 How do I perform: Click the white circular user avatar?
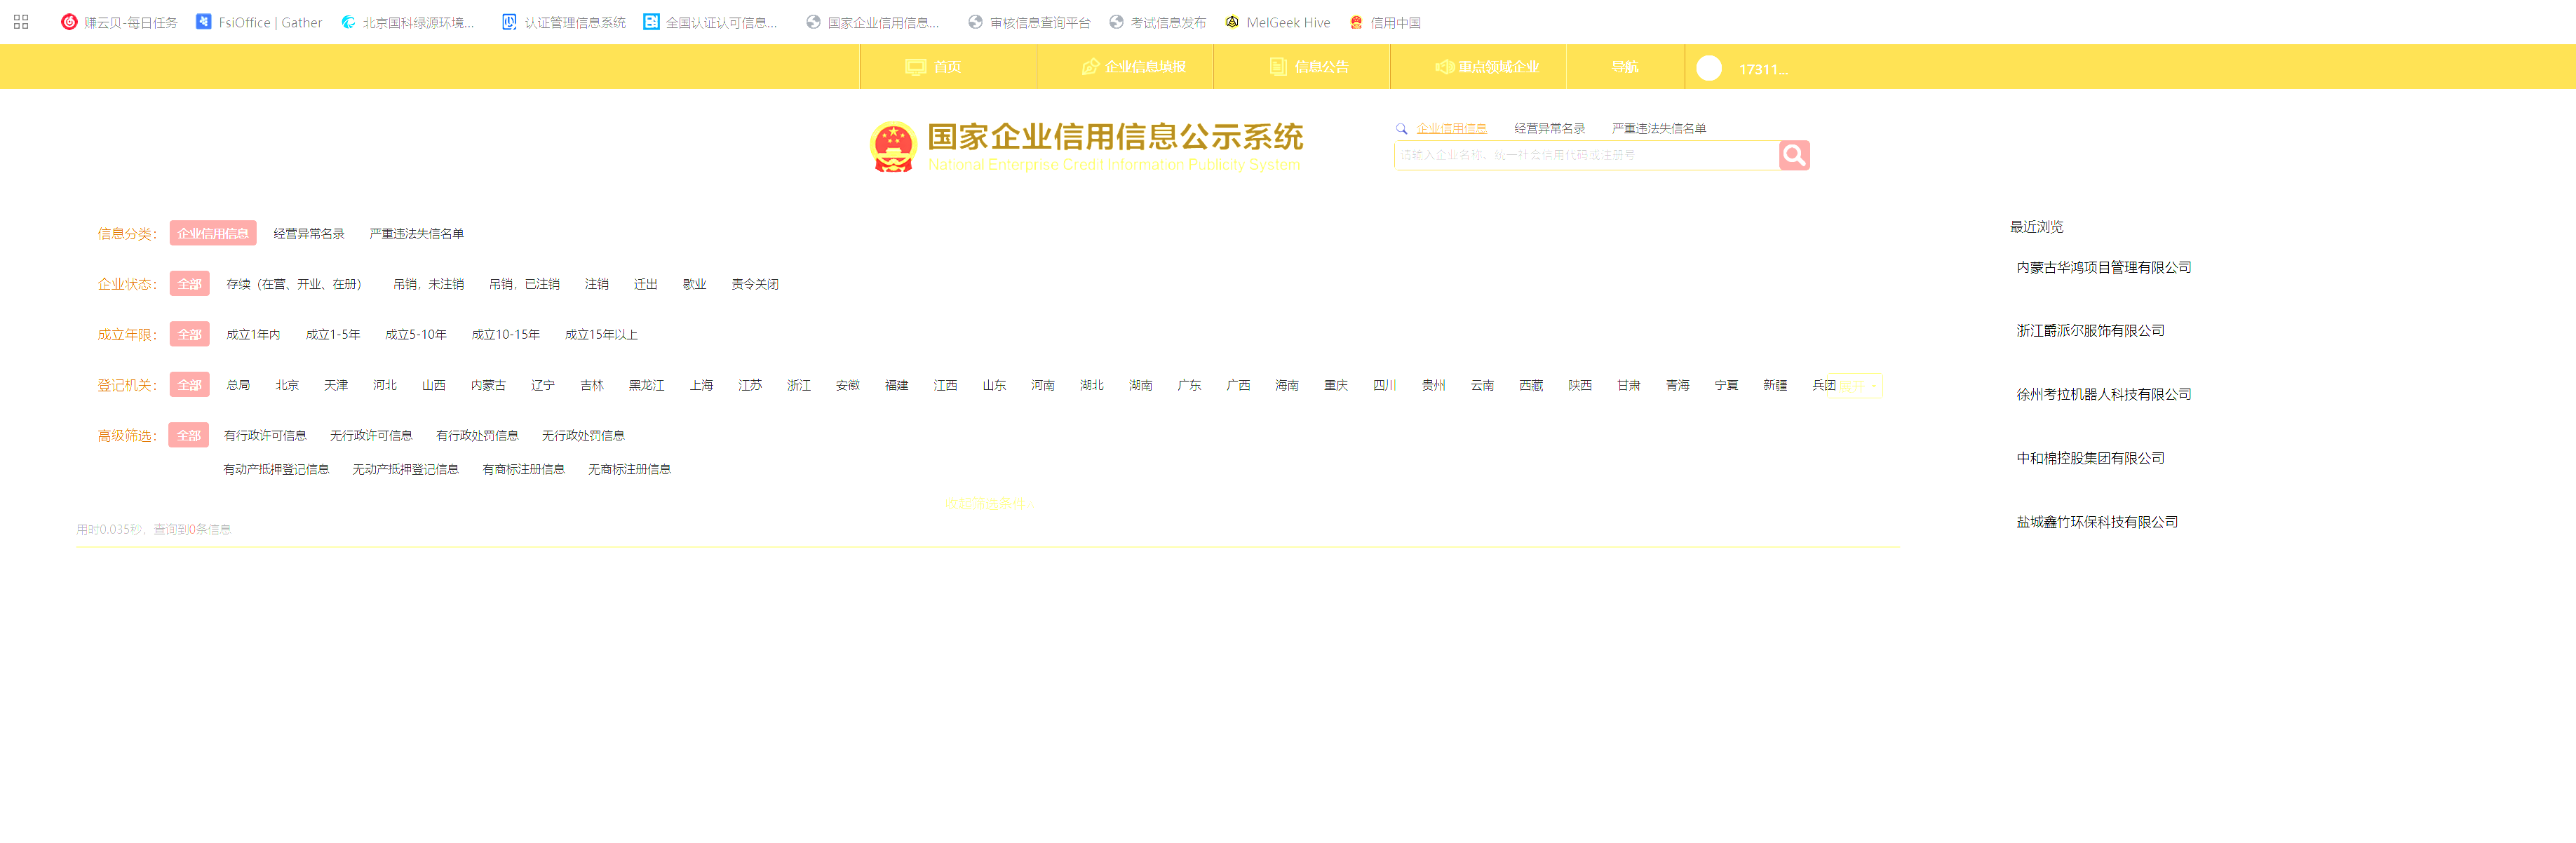(x=1708, y=68)
